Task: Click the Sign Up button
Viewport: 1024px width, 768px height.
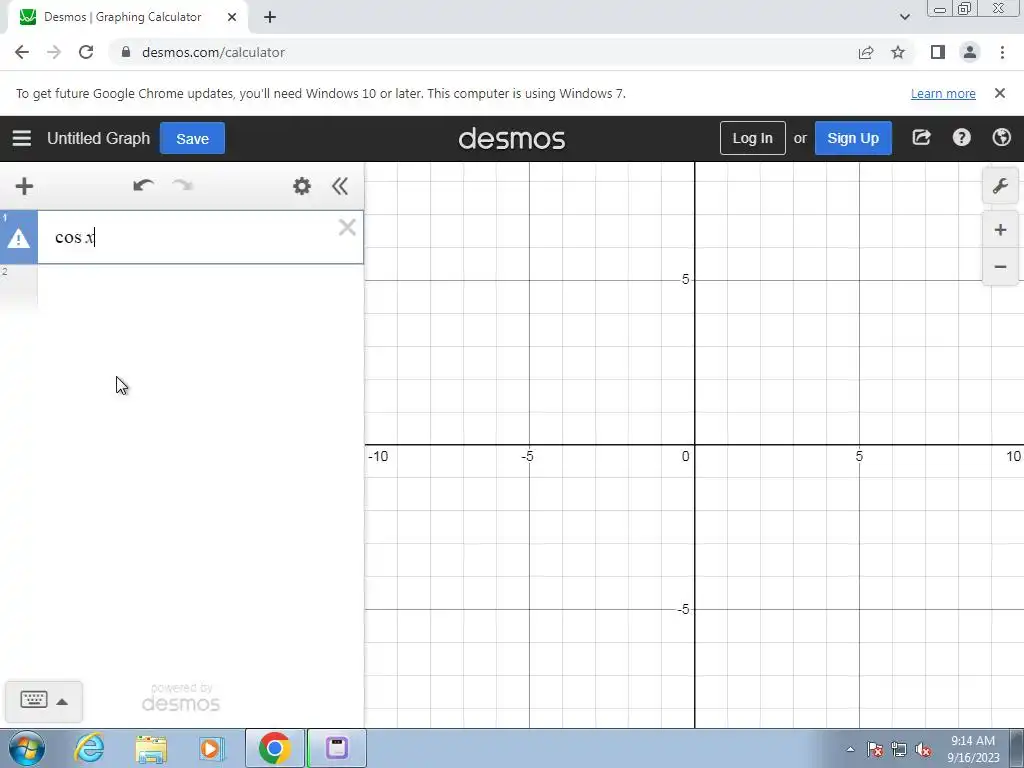Action: tap(853, 138)
